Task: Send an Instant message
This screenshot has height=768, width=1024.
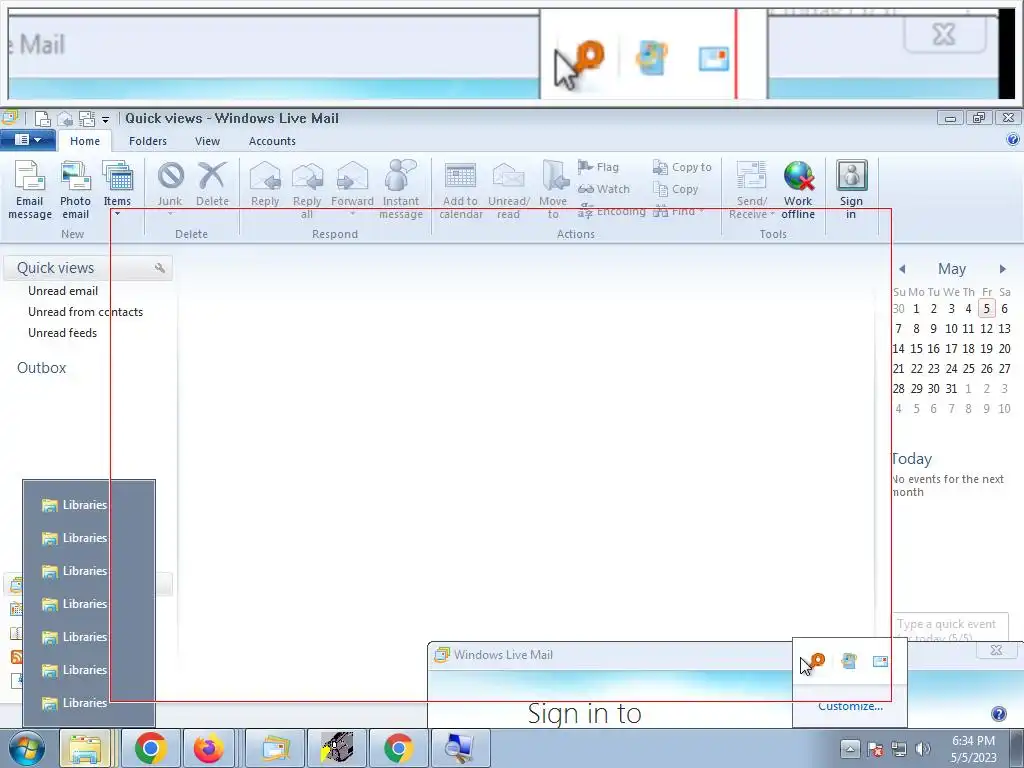Action: pos(401,190)
